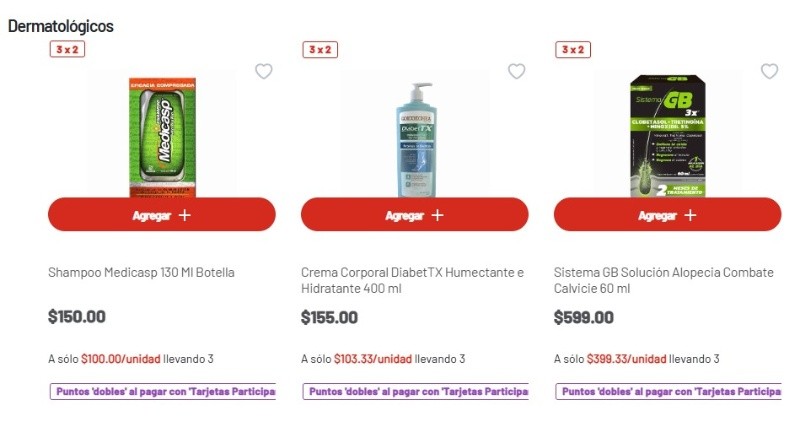
Task: Click Puntos dobles tag under Sistema GB
Action: point(667,392)
